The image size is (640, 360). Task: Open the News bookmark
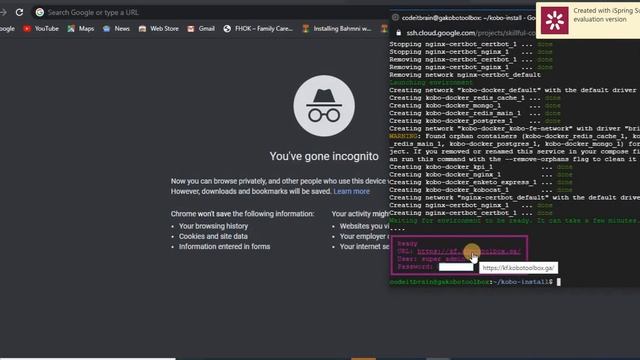(x=116, y=29)
